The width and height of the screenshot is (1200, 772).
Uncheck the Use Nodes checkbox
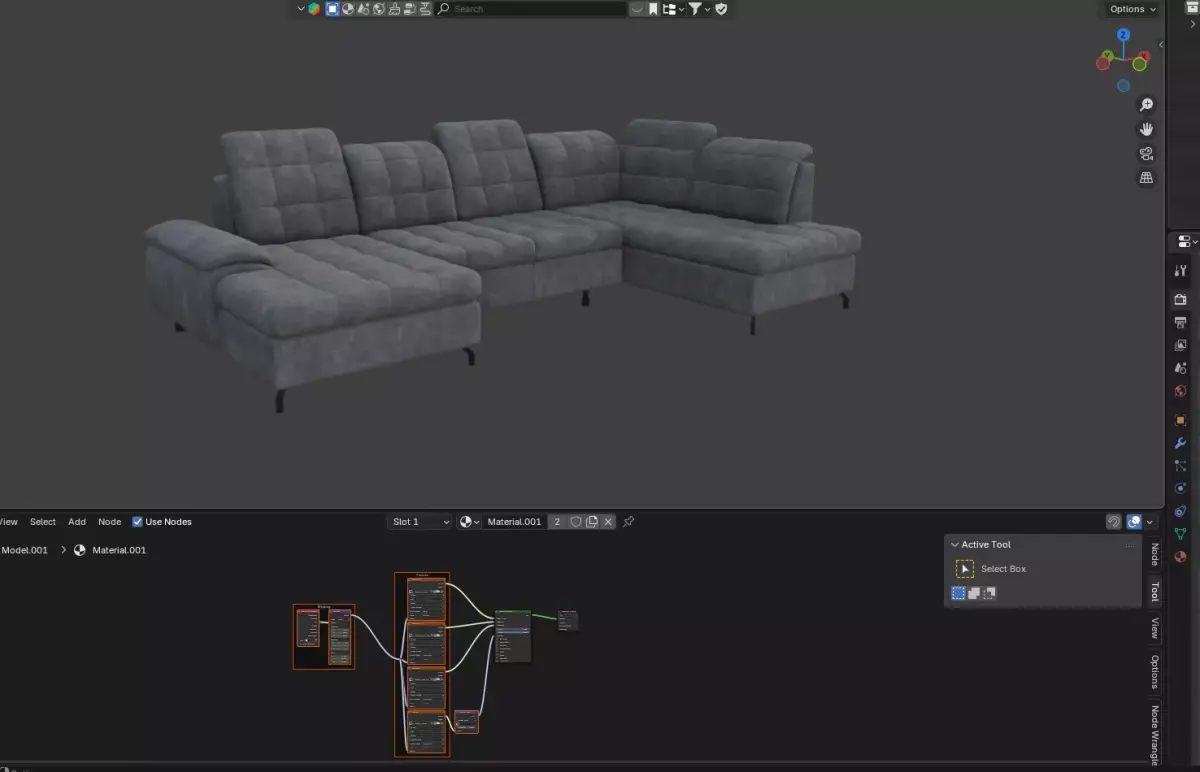tap(138, 522)
